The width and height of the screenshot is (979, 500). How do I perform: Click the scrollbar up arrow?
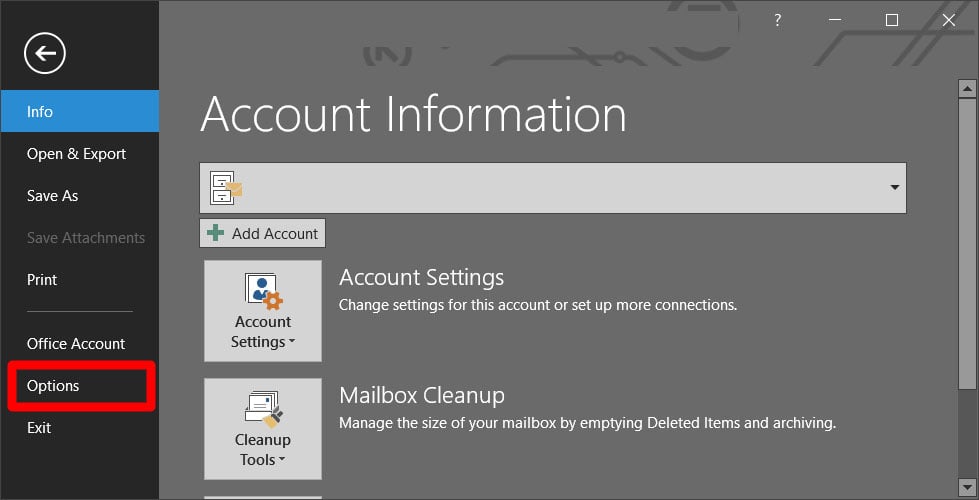967,90
